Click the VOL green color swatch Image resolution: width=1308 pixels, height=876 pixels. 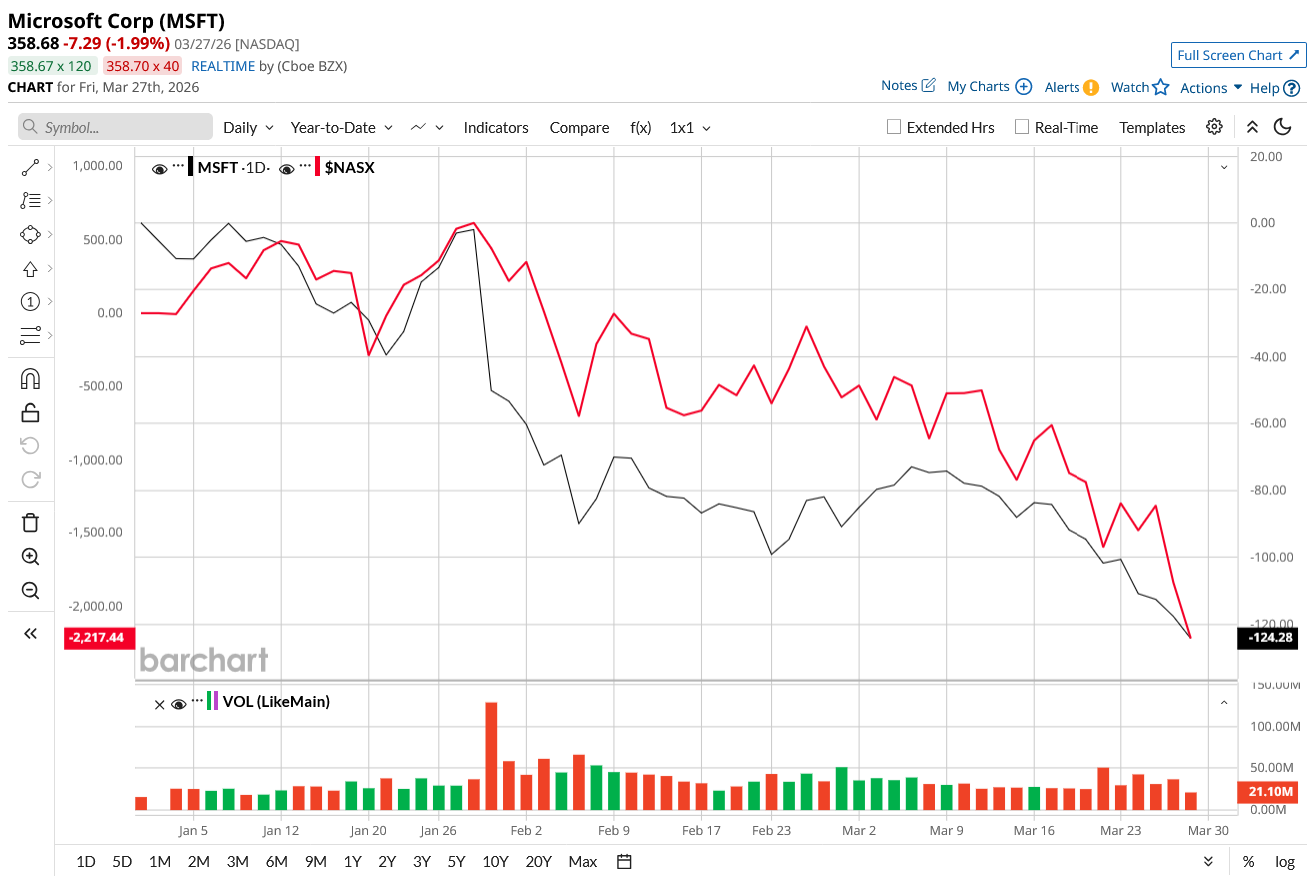(x=209, y=701)
